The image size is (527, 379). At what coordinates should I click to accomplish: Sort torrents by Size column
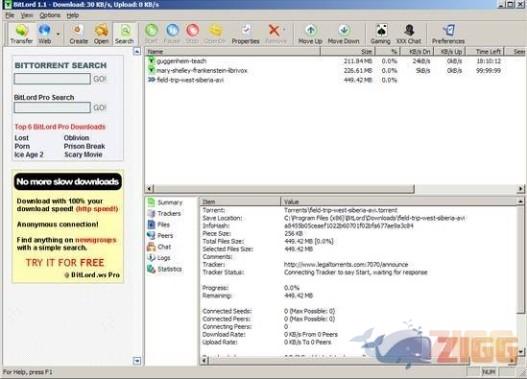click(348, 51)
